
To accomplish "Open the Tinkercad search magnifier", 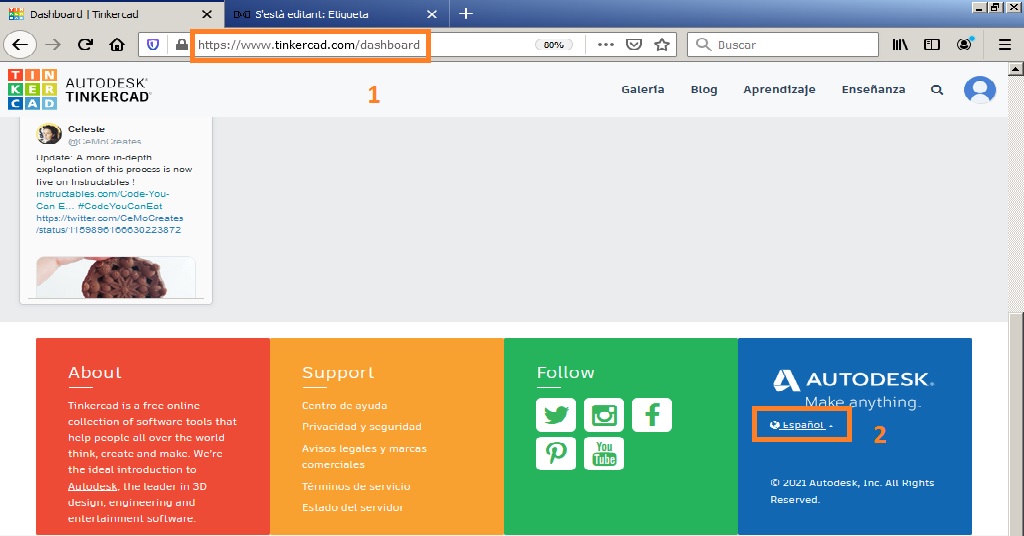I will (x=937, y=90).
